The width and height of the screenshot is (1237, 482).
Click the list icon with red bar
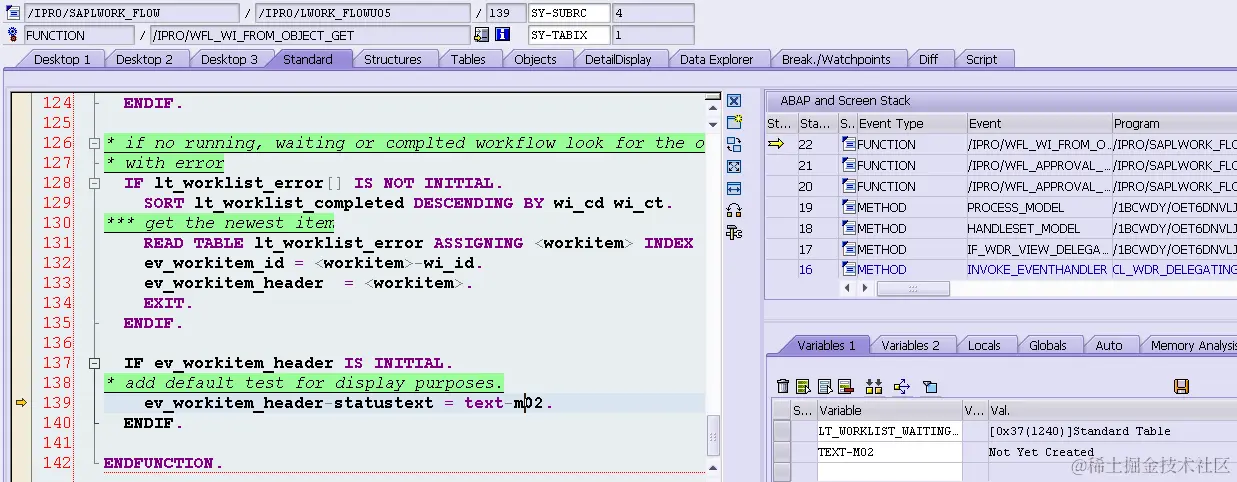click(845, 386)
